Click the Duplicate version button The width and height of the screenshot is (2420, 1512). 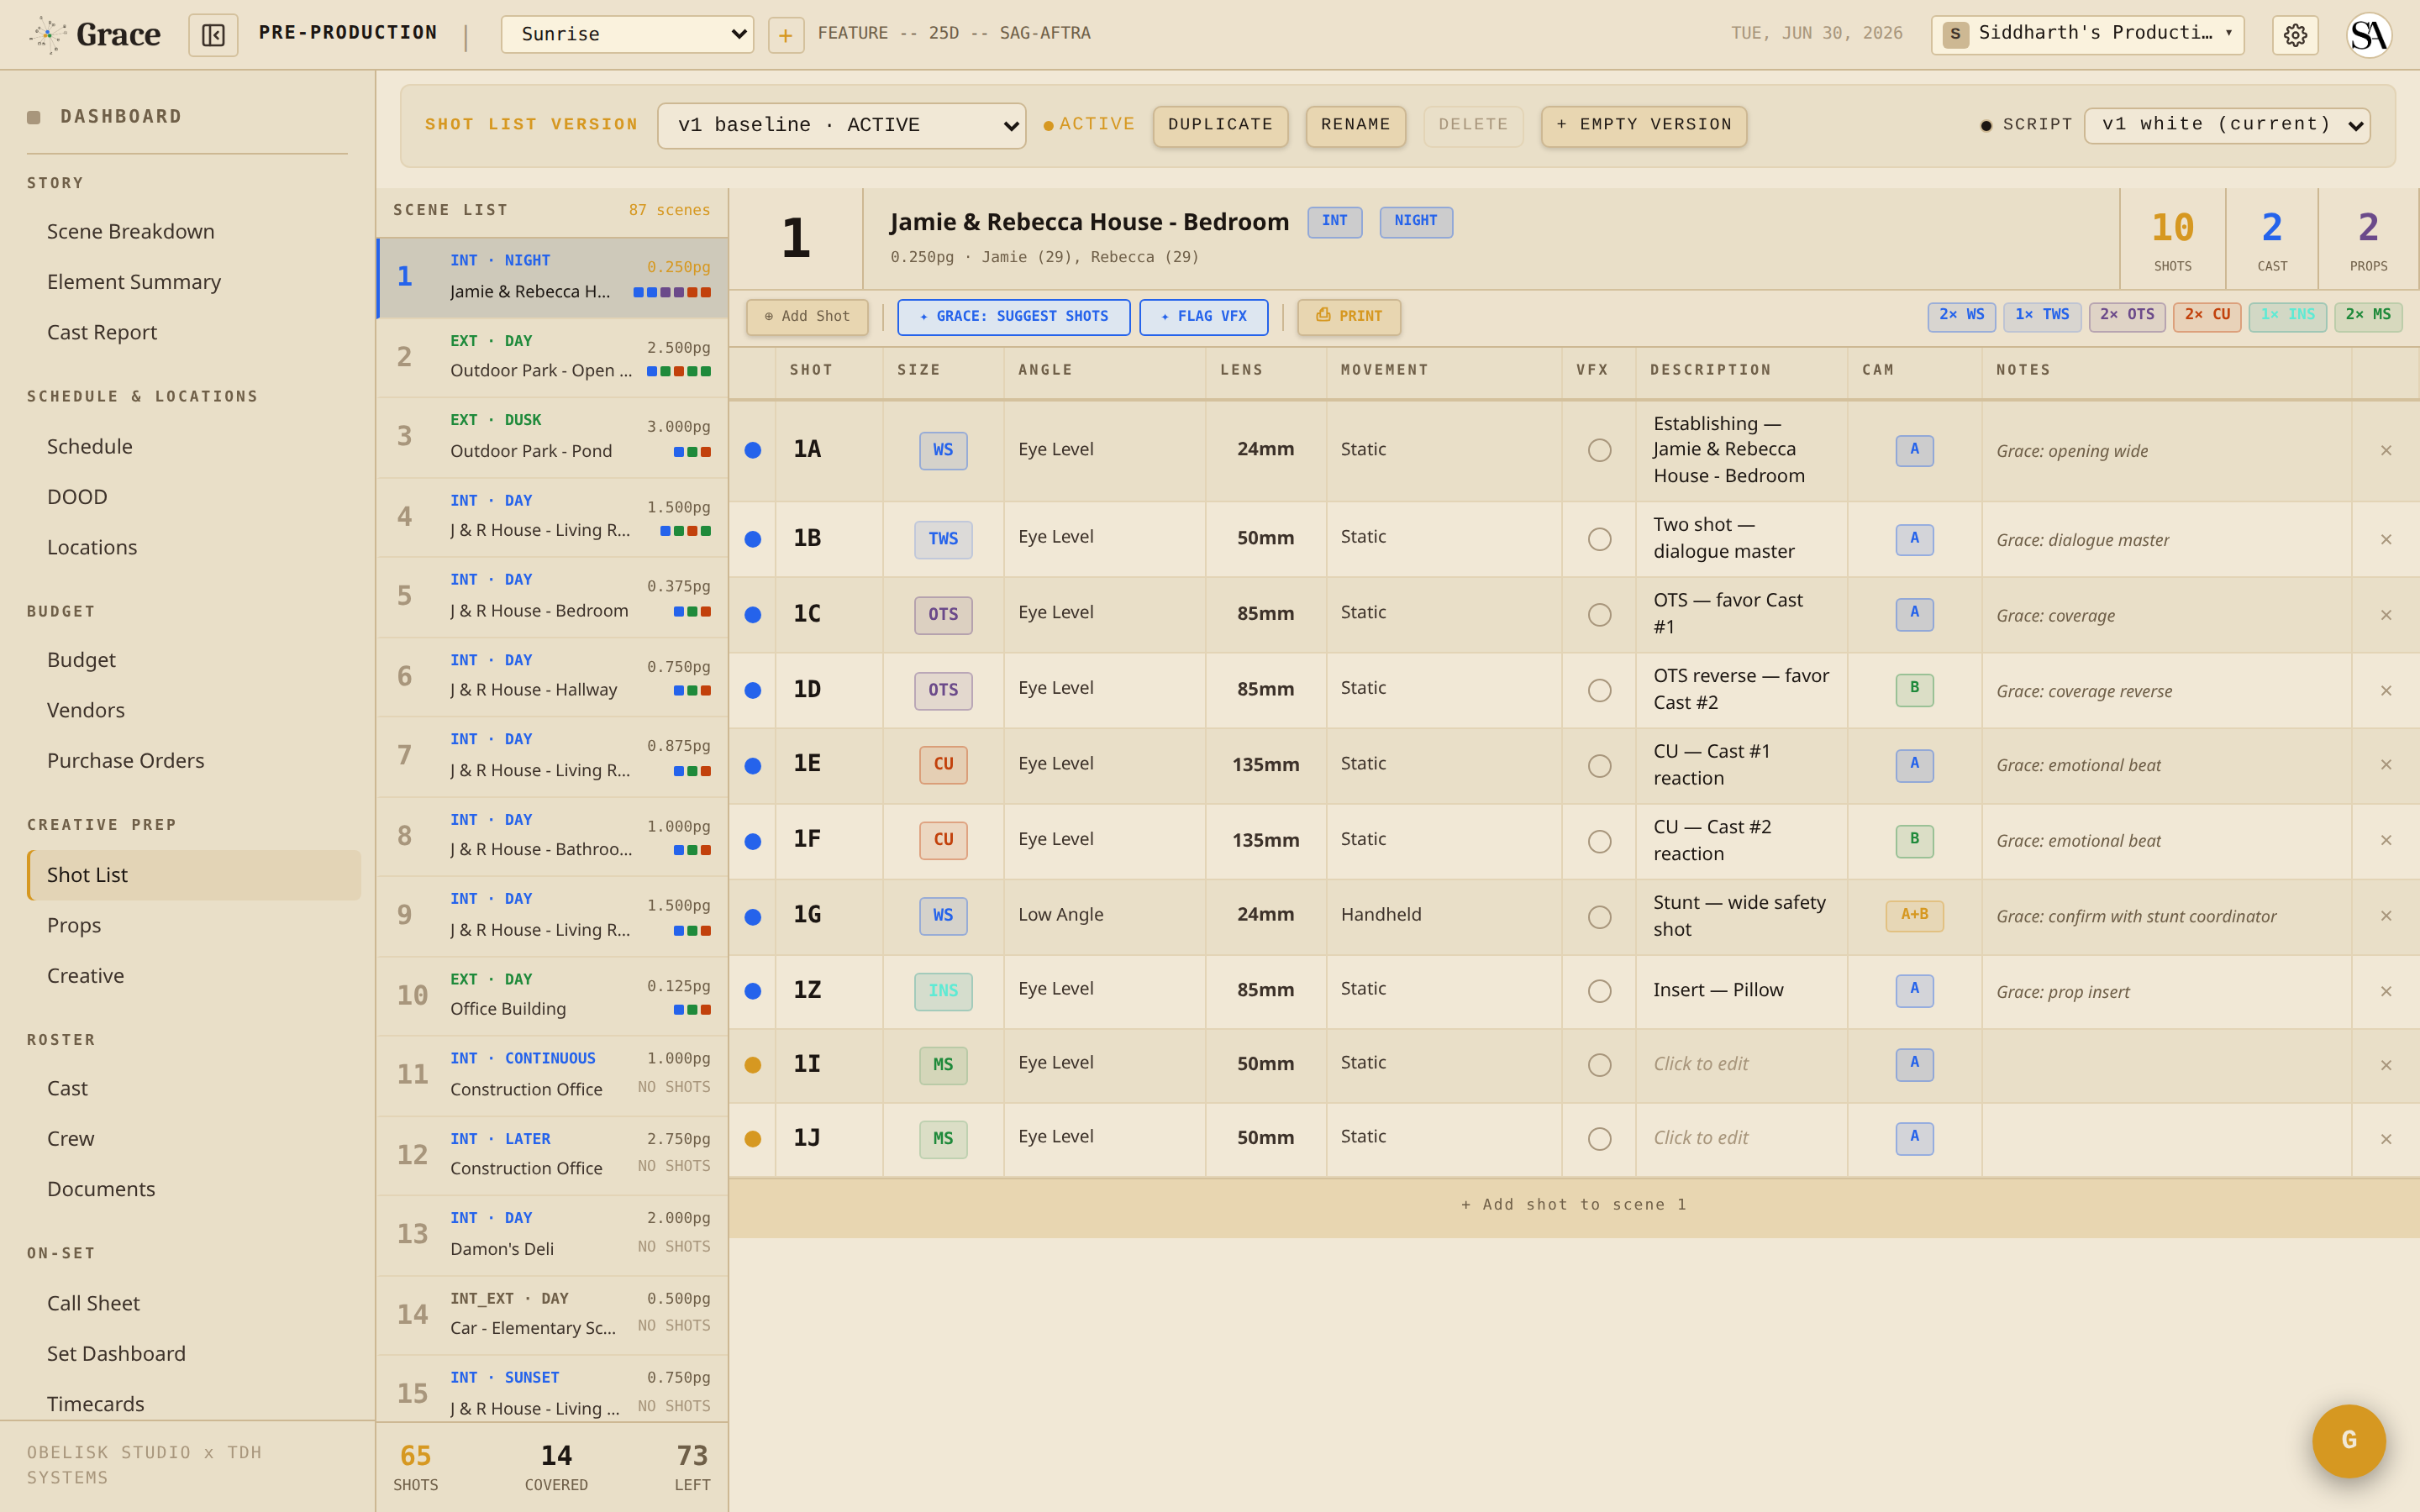(1220, 125)
